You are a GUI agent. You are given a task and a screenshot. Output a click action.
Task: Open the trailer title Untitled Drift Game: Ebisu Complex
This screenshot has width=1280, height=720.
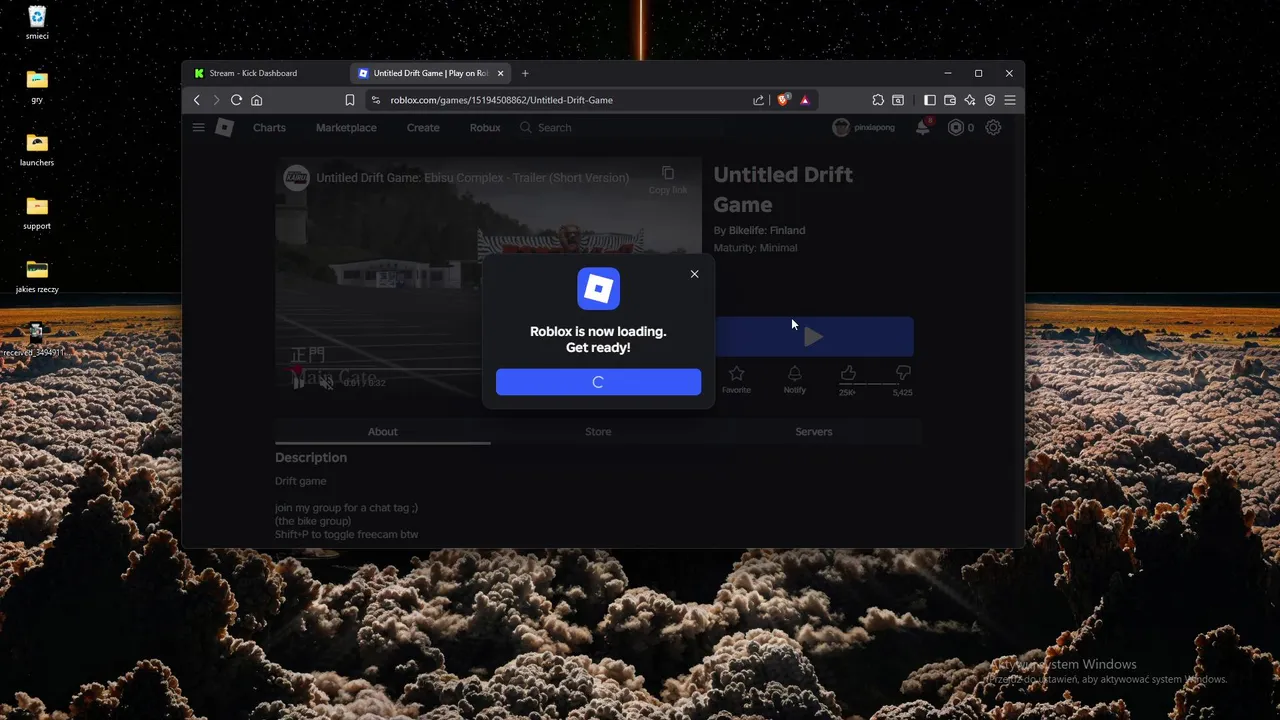[x=473, y=178]
